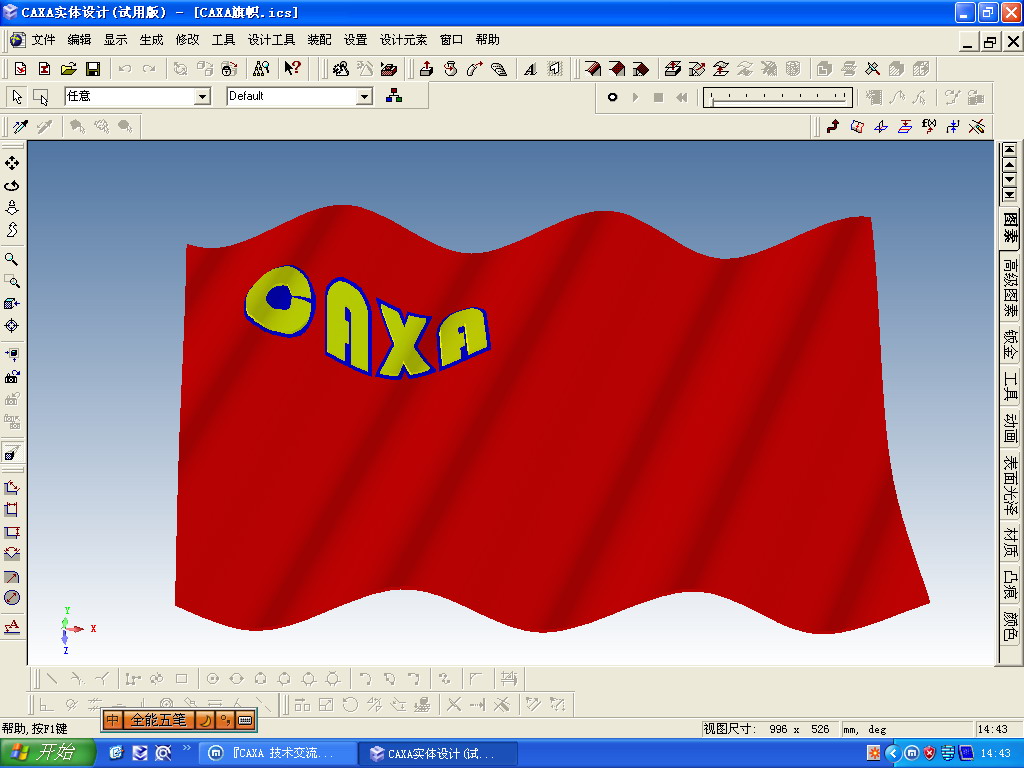Open the 设计工具 menu

coord(271,40)
